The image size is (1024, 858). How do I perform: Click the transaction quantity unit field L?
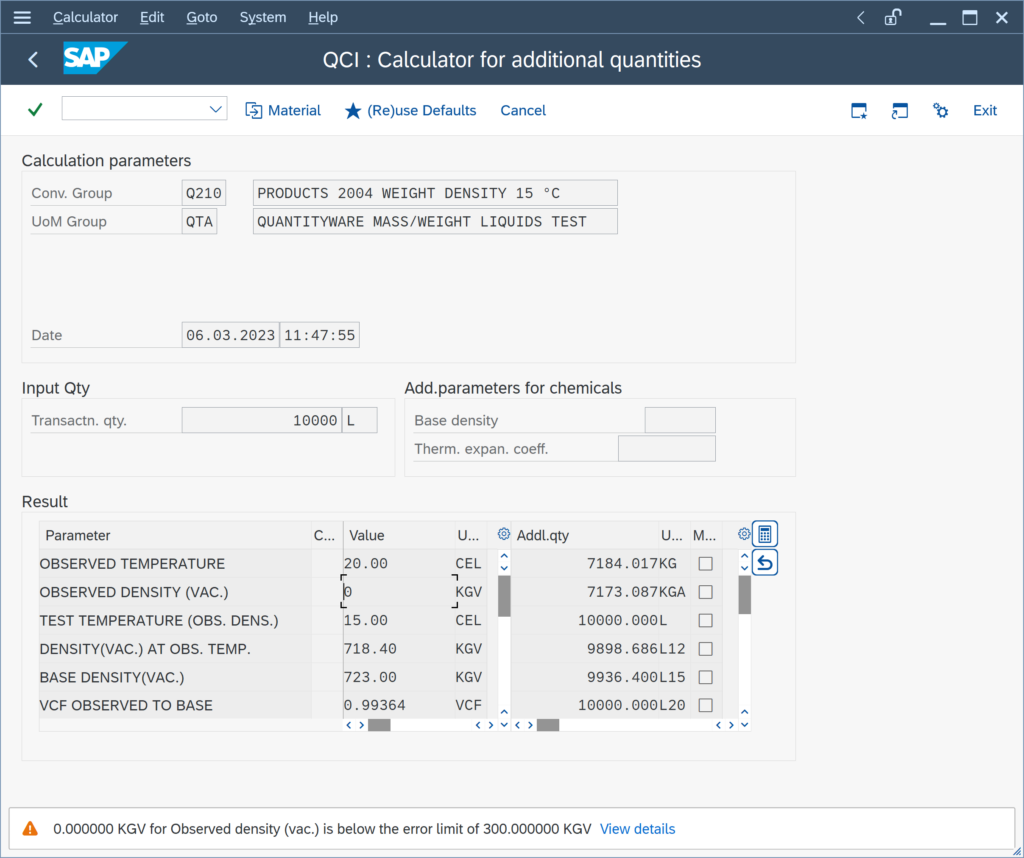point(360,420)
